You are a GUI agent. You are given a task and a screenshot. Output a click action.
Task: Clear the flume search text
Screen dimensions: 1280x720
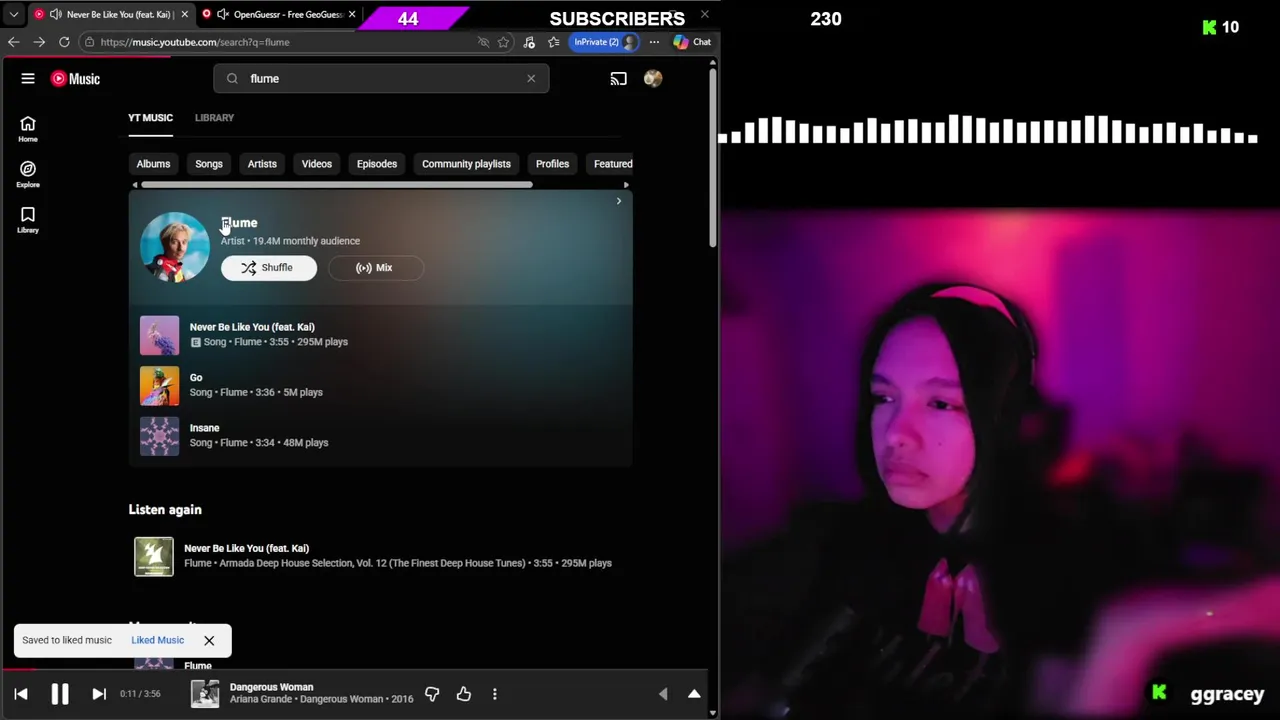[531, 78]
